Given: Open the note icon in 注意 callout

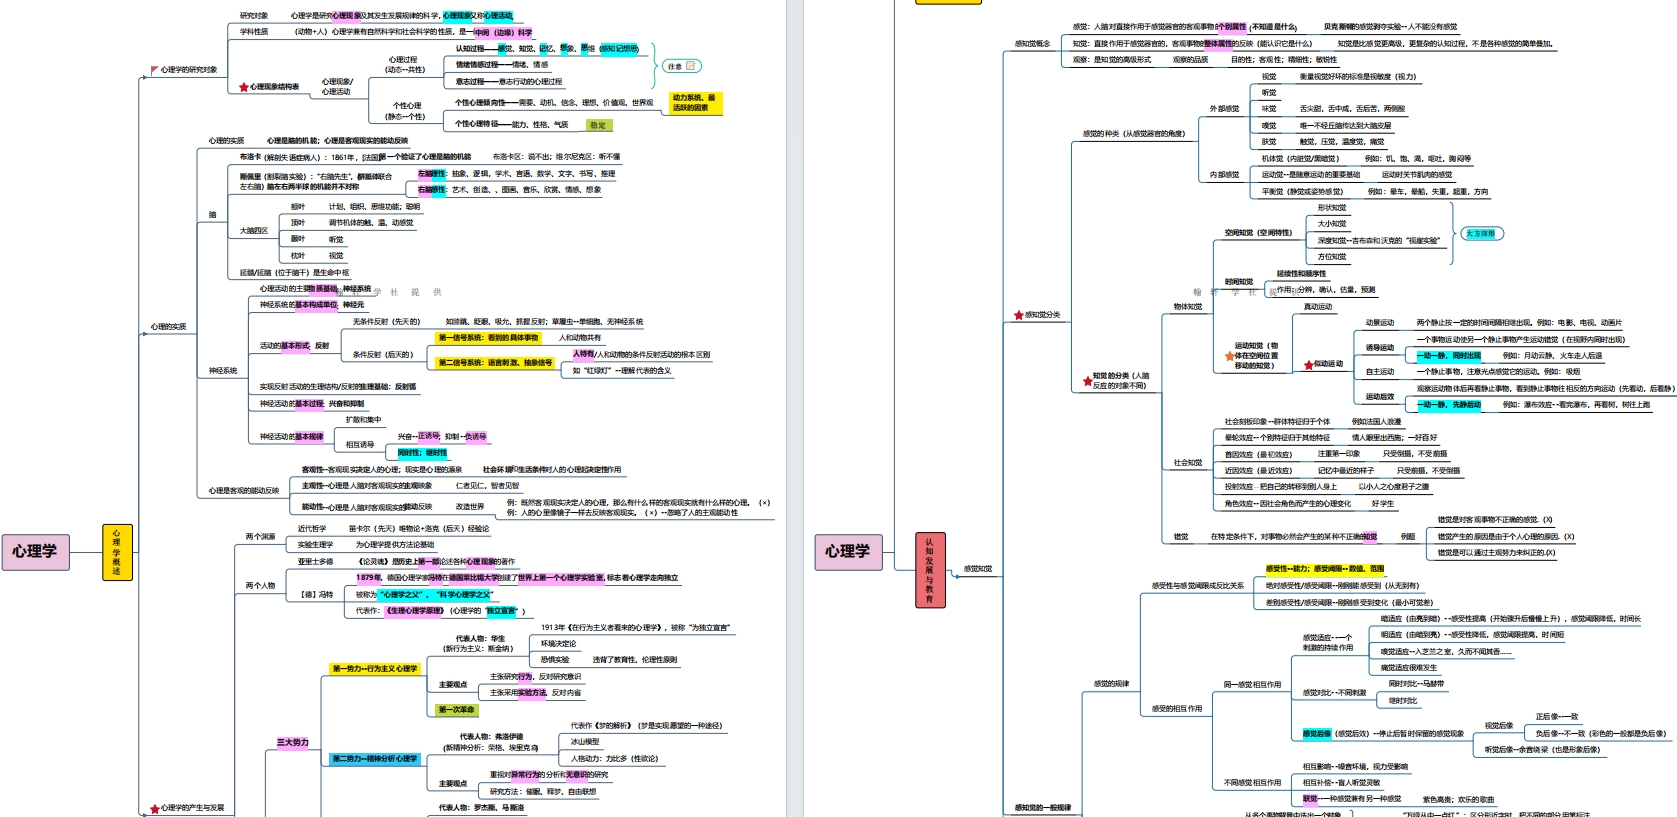Looking at the screenshot, I should click(690, 66).
